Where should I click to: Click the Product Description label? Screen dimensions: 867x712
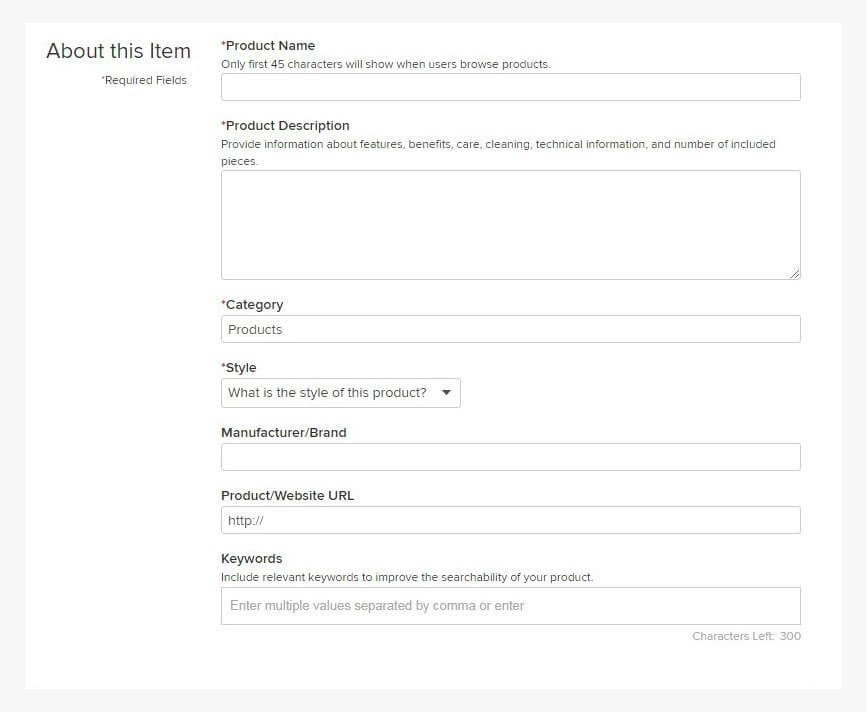tap(284, 125)
